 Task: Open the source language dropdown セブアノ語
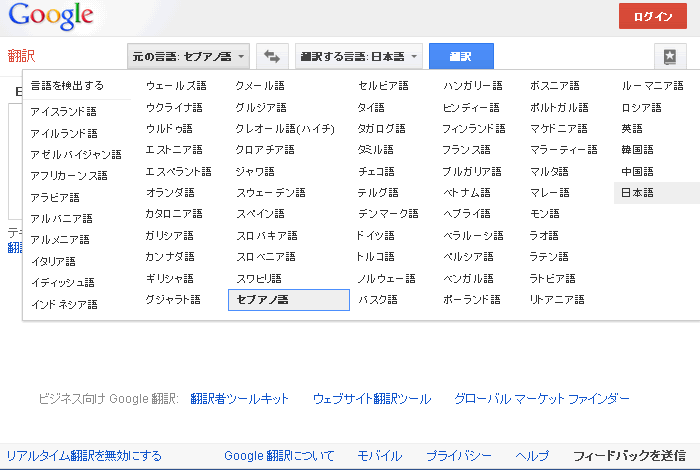point(188,56)
